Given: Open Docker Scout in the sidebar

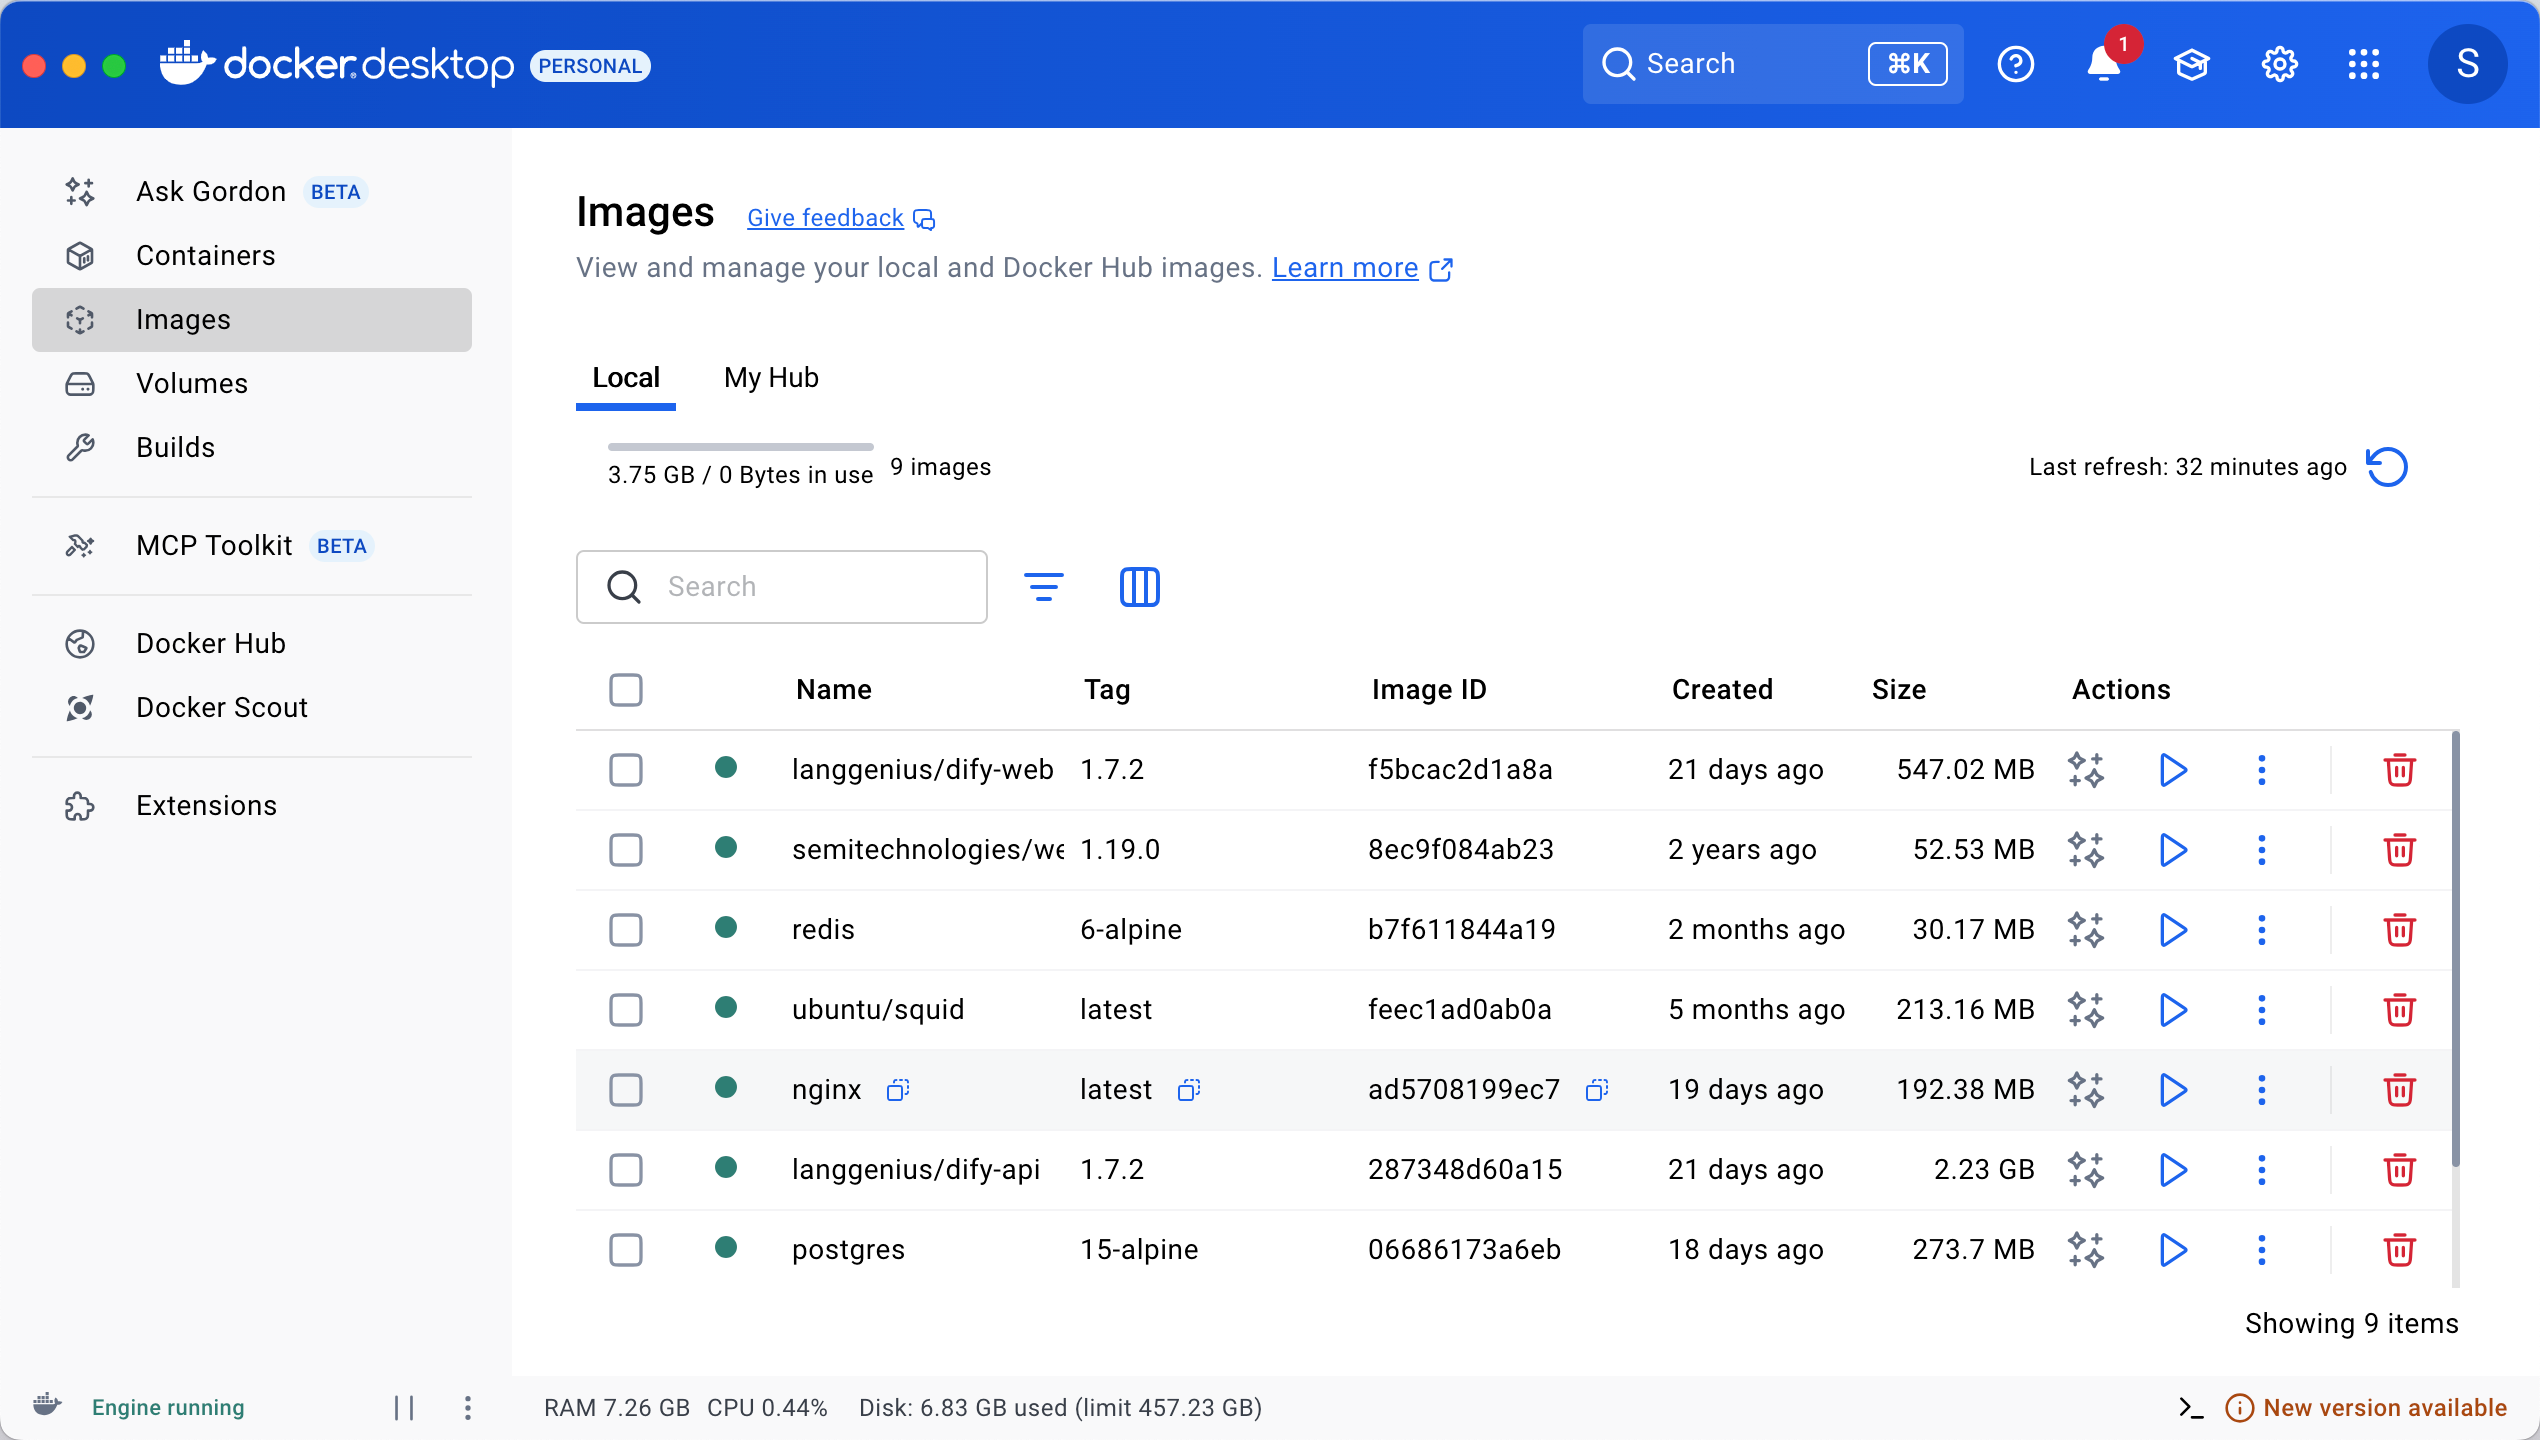Looking at the screenshot, I should click(x=252, y=708).
